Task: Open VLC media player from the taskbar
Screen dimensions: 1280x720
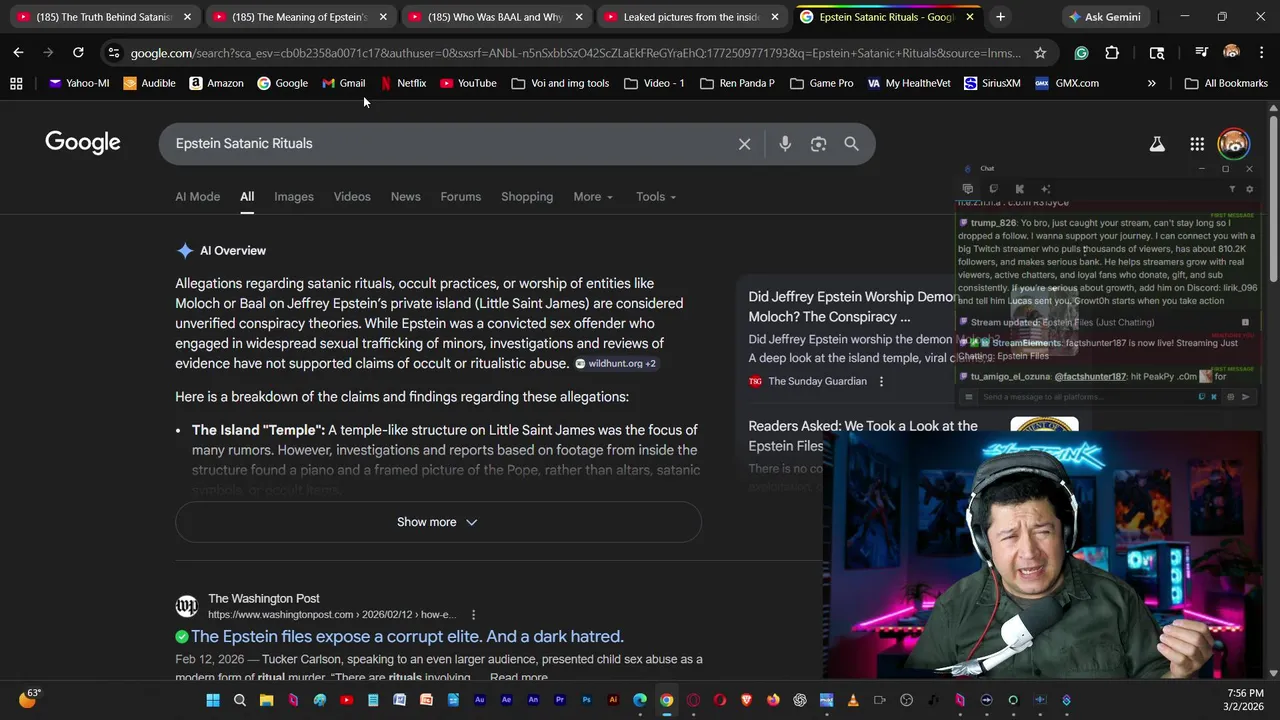Action: pos(853,700)
